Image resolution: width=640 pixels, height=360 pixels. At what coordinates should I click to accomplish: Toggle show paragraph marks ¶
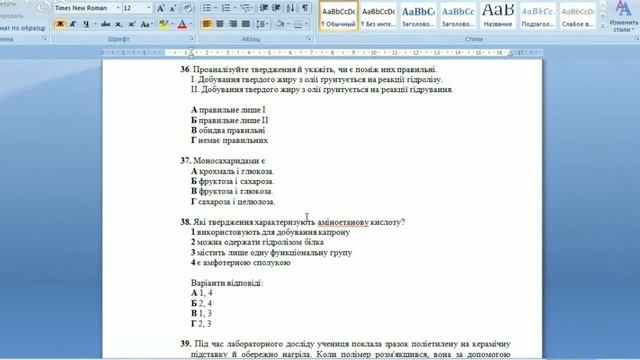tap(305, 8)
